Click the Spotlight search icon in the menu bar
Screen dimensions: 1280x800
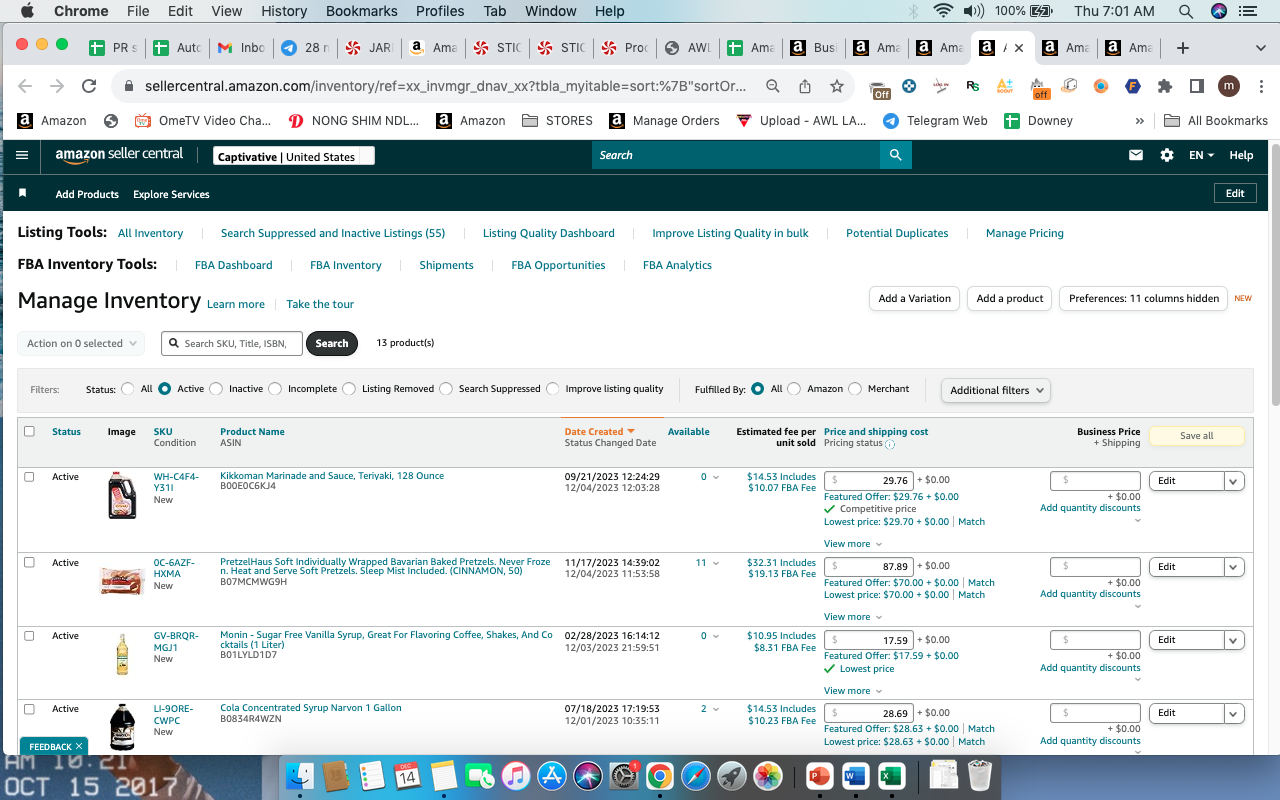[x=1186, y=11]
